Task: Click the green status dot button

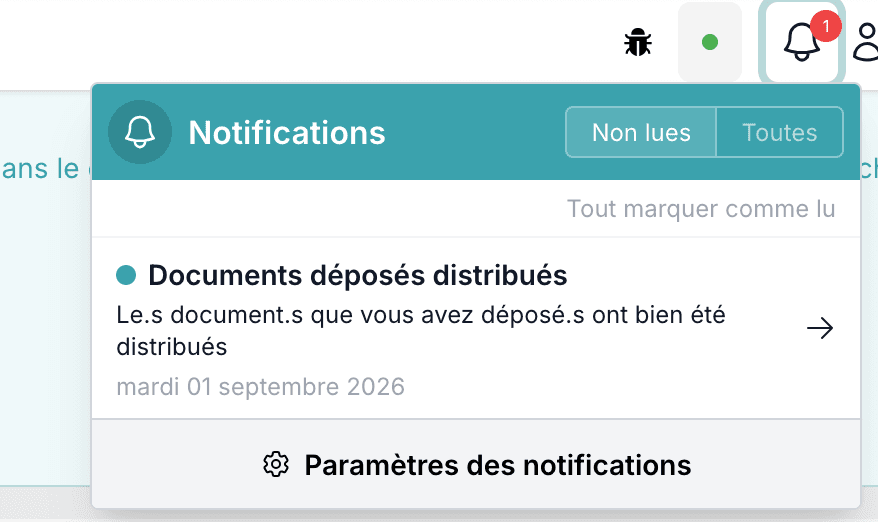Action: tap(709, 42)
